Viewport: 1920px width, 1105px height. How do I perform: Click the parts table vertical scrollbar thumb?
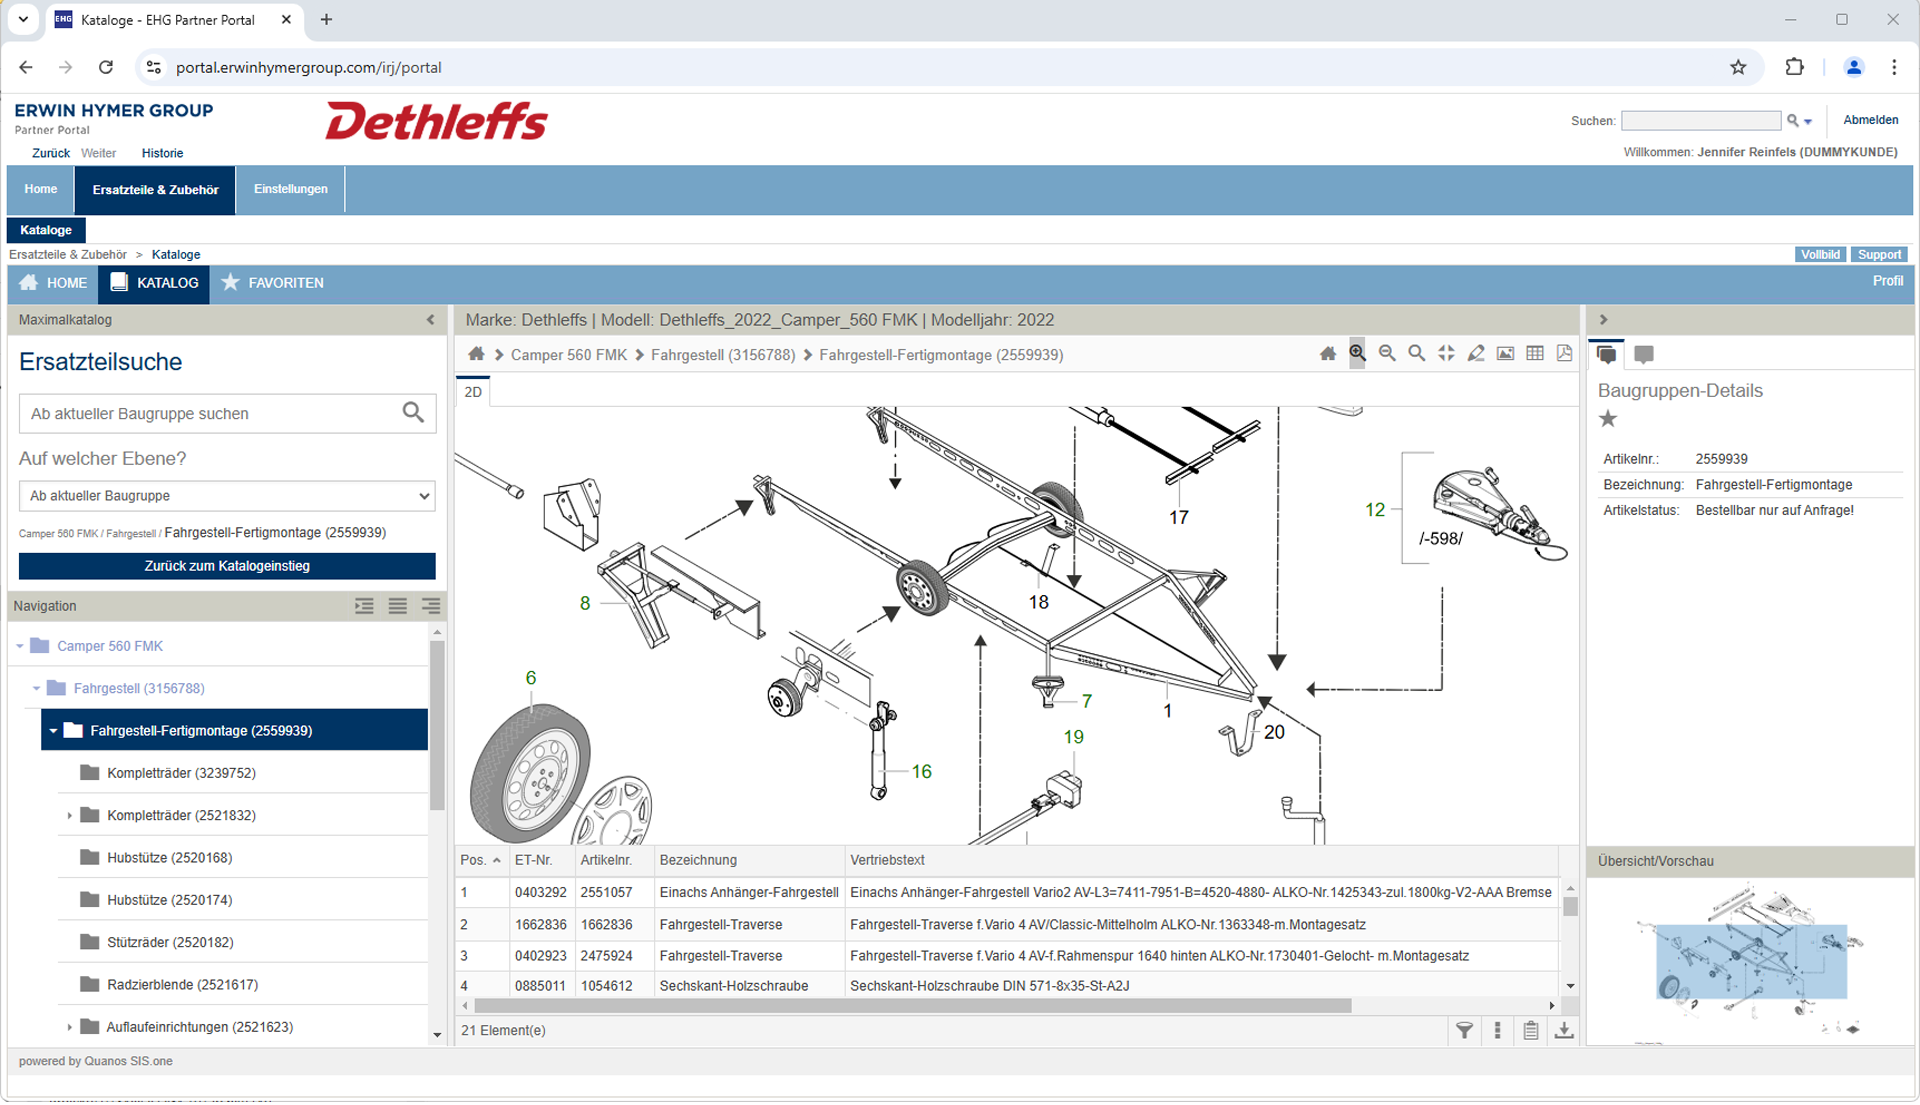[1570, 906]
